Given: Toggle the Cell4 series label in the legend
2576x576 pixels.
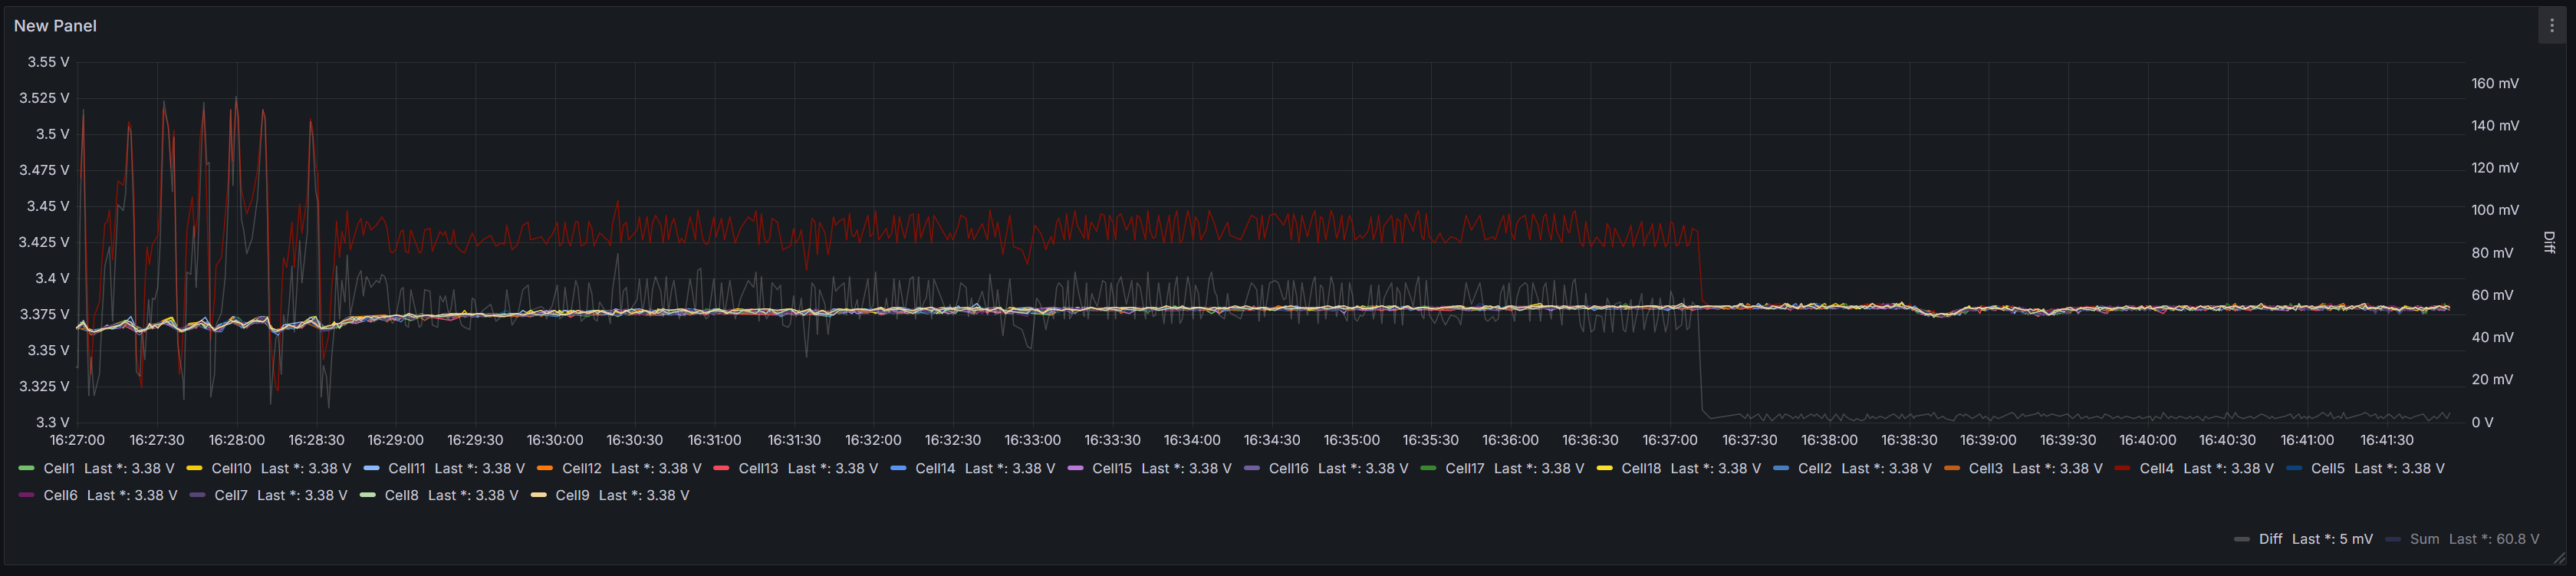Looking at the screenshot, I should click(2156, 468).
